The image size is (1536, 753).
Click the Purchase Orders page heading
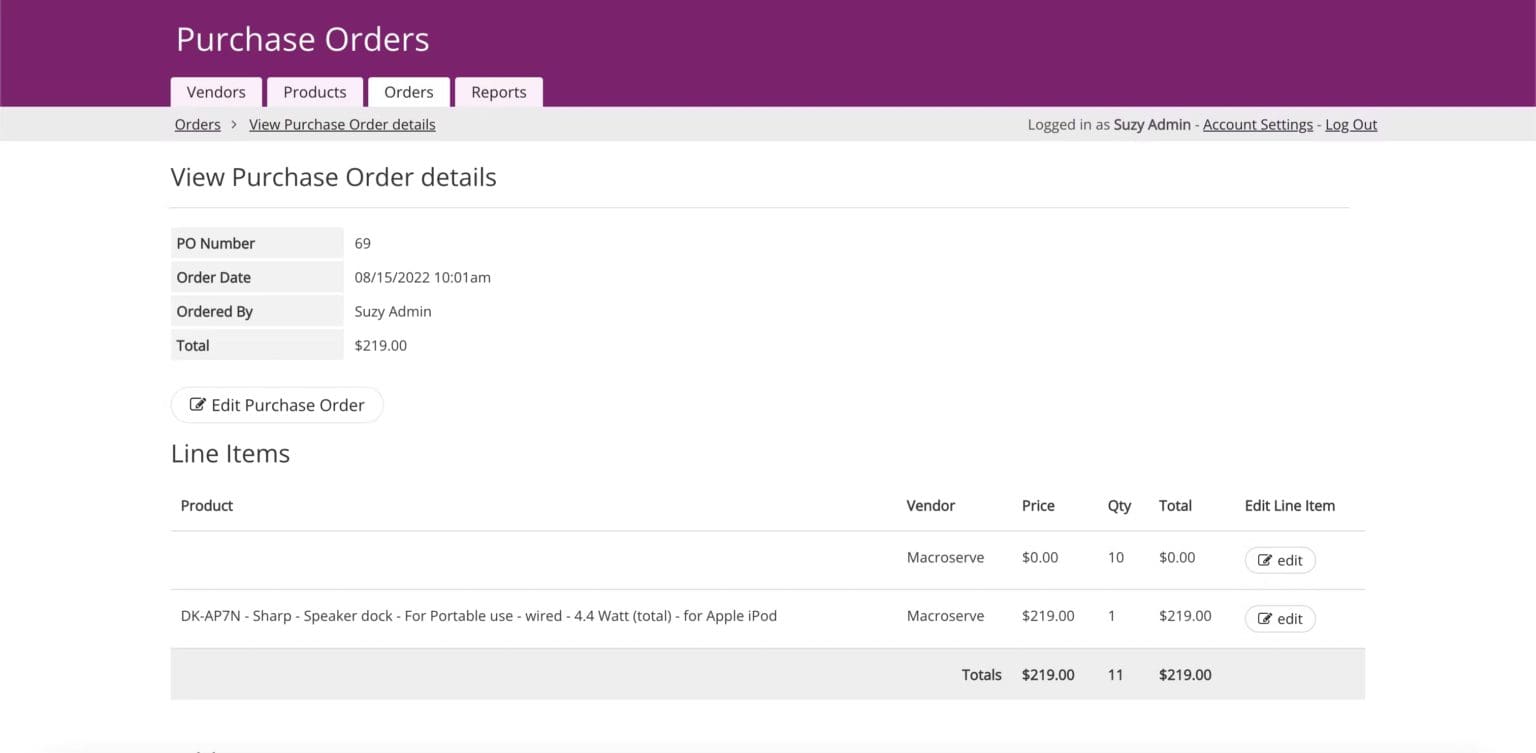pos(302,39)
